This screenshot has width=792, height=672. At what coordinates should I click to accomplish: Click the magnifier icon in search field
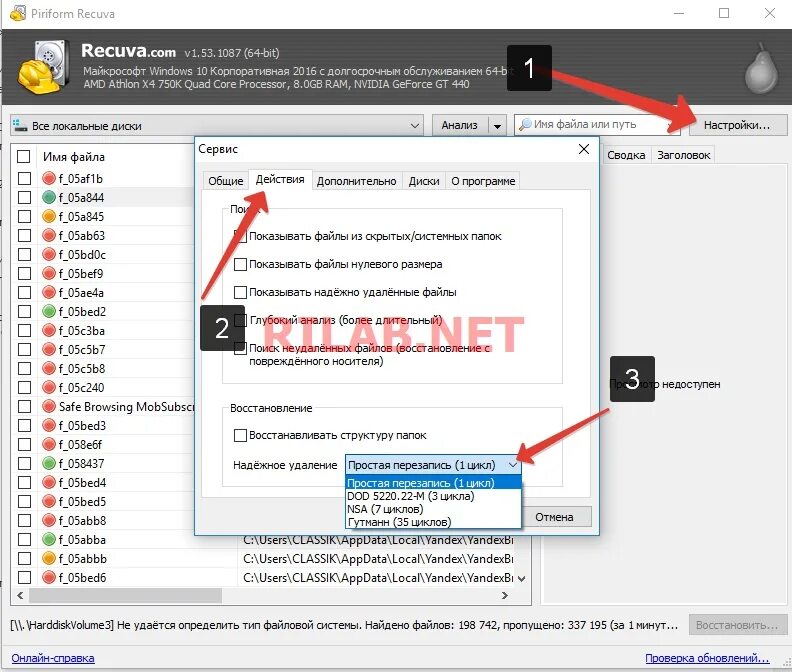pos(525,124)
